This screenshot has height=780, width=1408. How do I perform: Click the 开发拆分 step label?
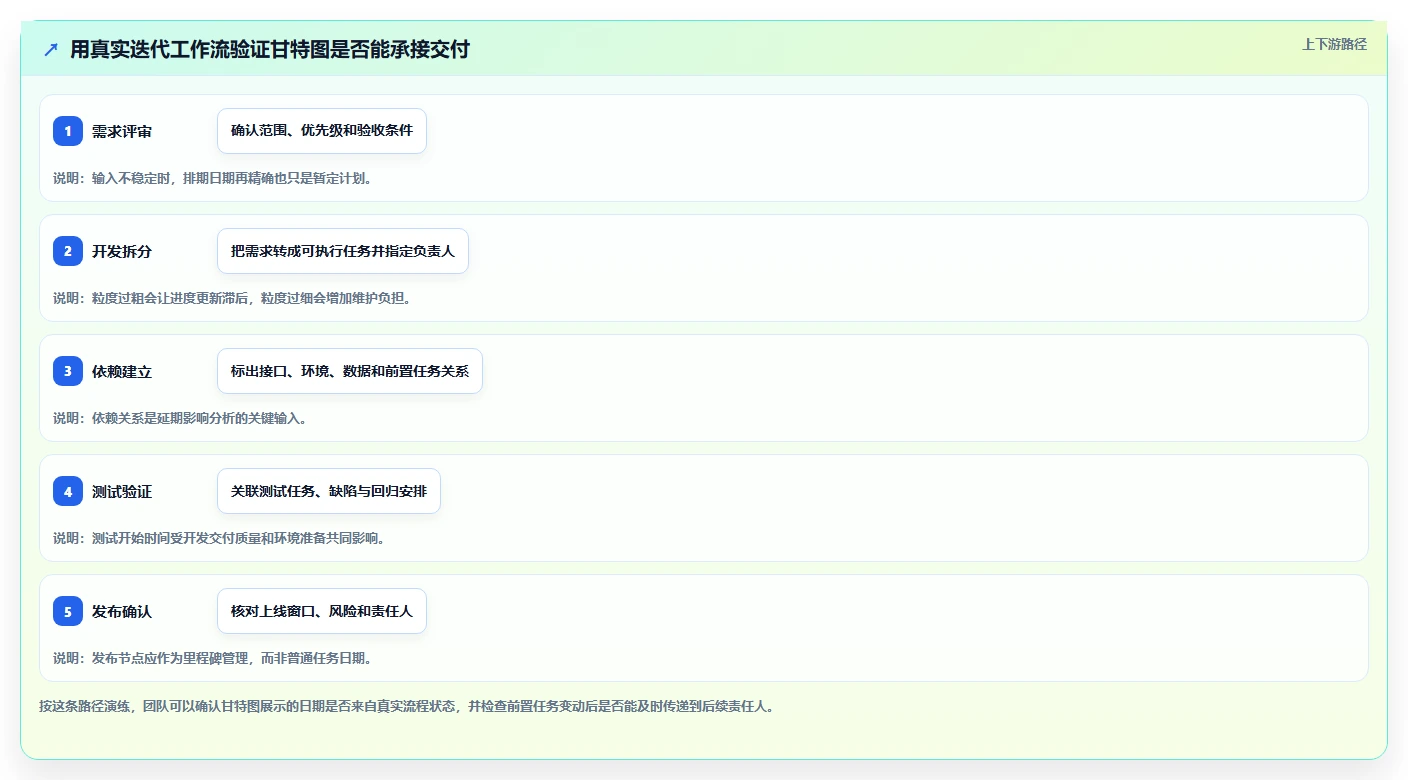[x=122, y=251]
